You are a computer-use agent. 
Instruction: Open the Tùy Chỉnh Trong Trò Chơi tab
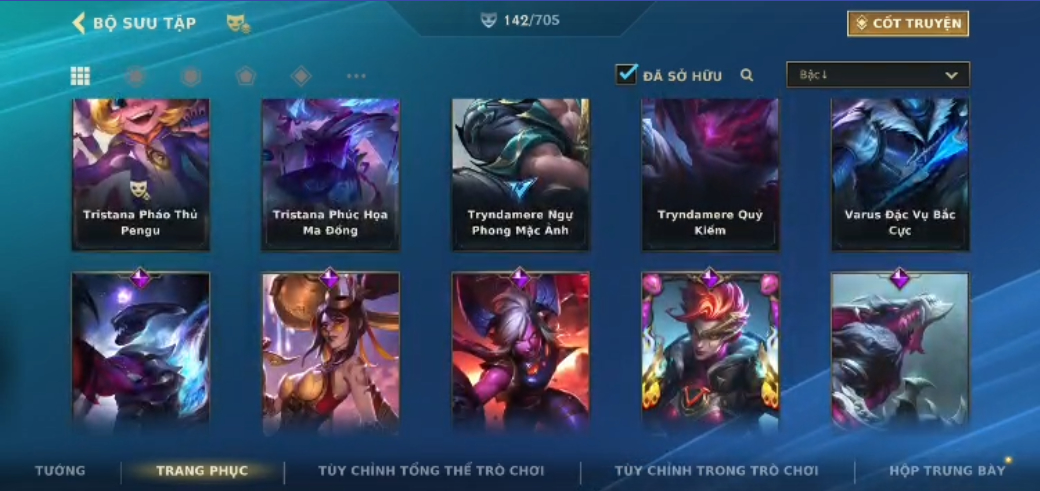tap(716, 471)
